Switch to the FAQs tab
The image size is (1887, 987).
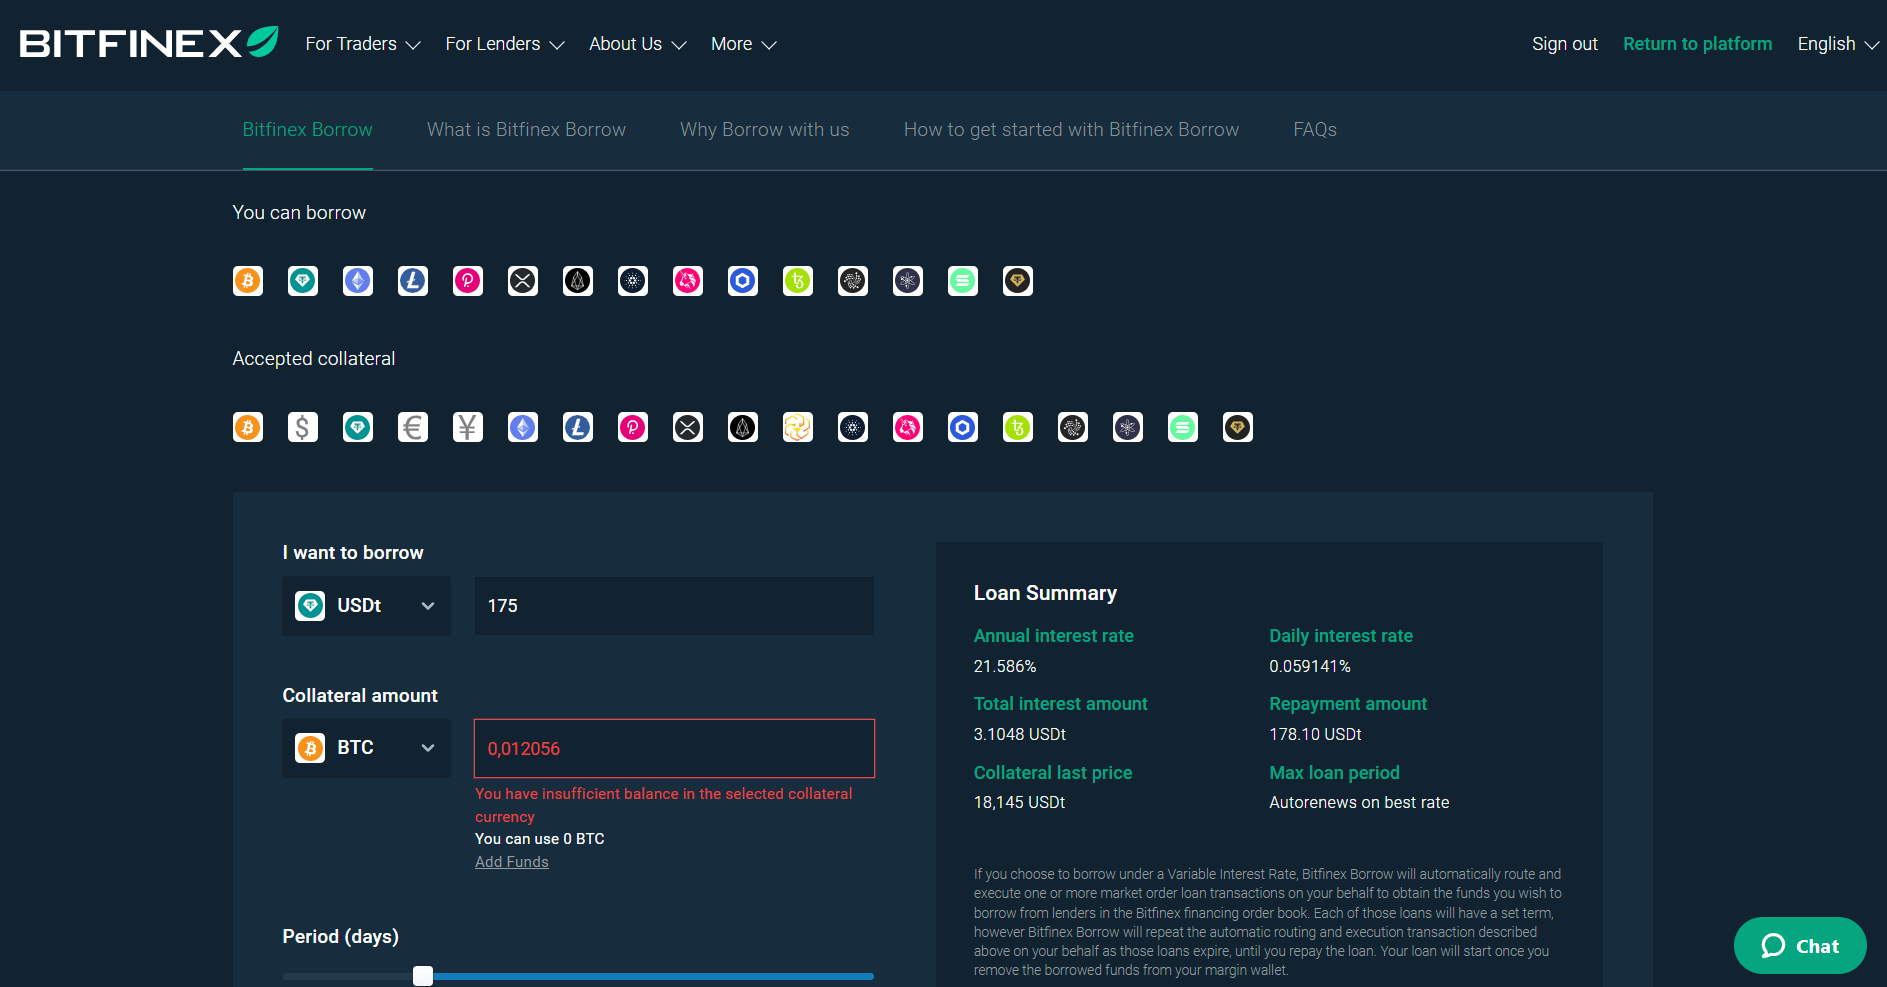coord(1315,130)
